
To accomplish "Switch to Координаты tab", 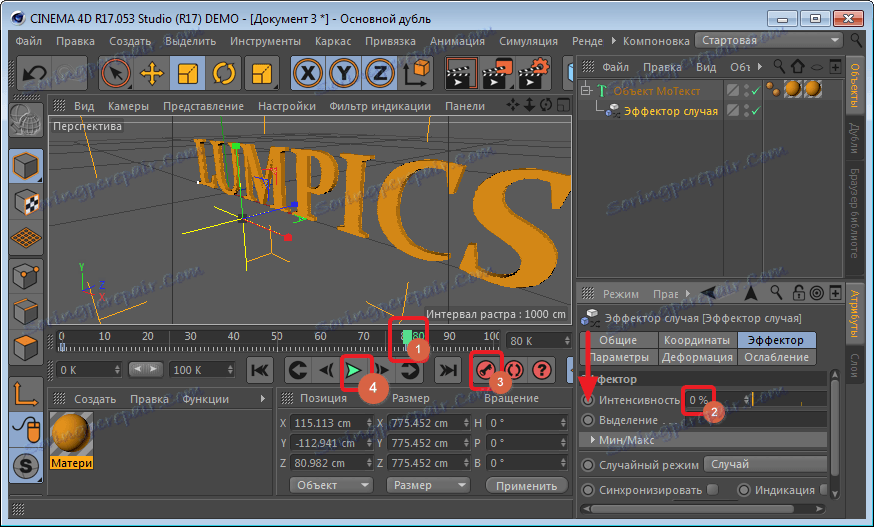I will 697,340.
